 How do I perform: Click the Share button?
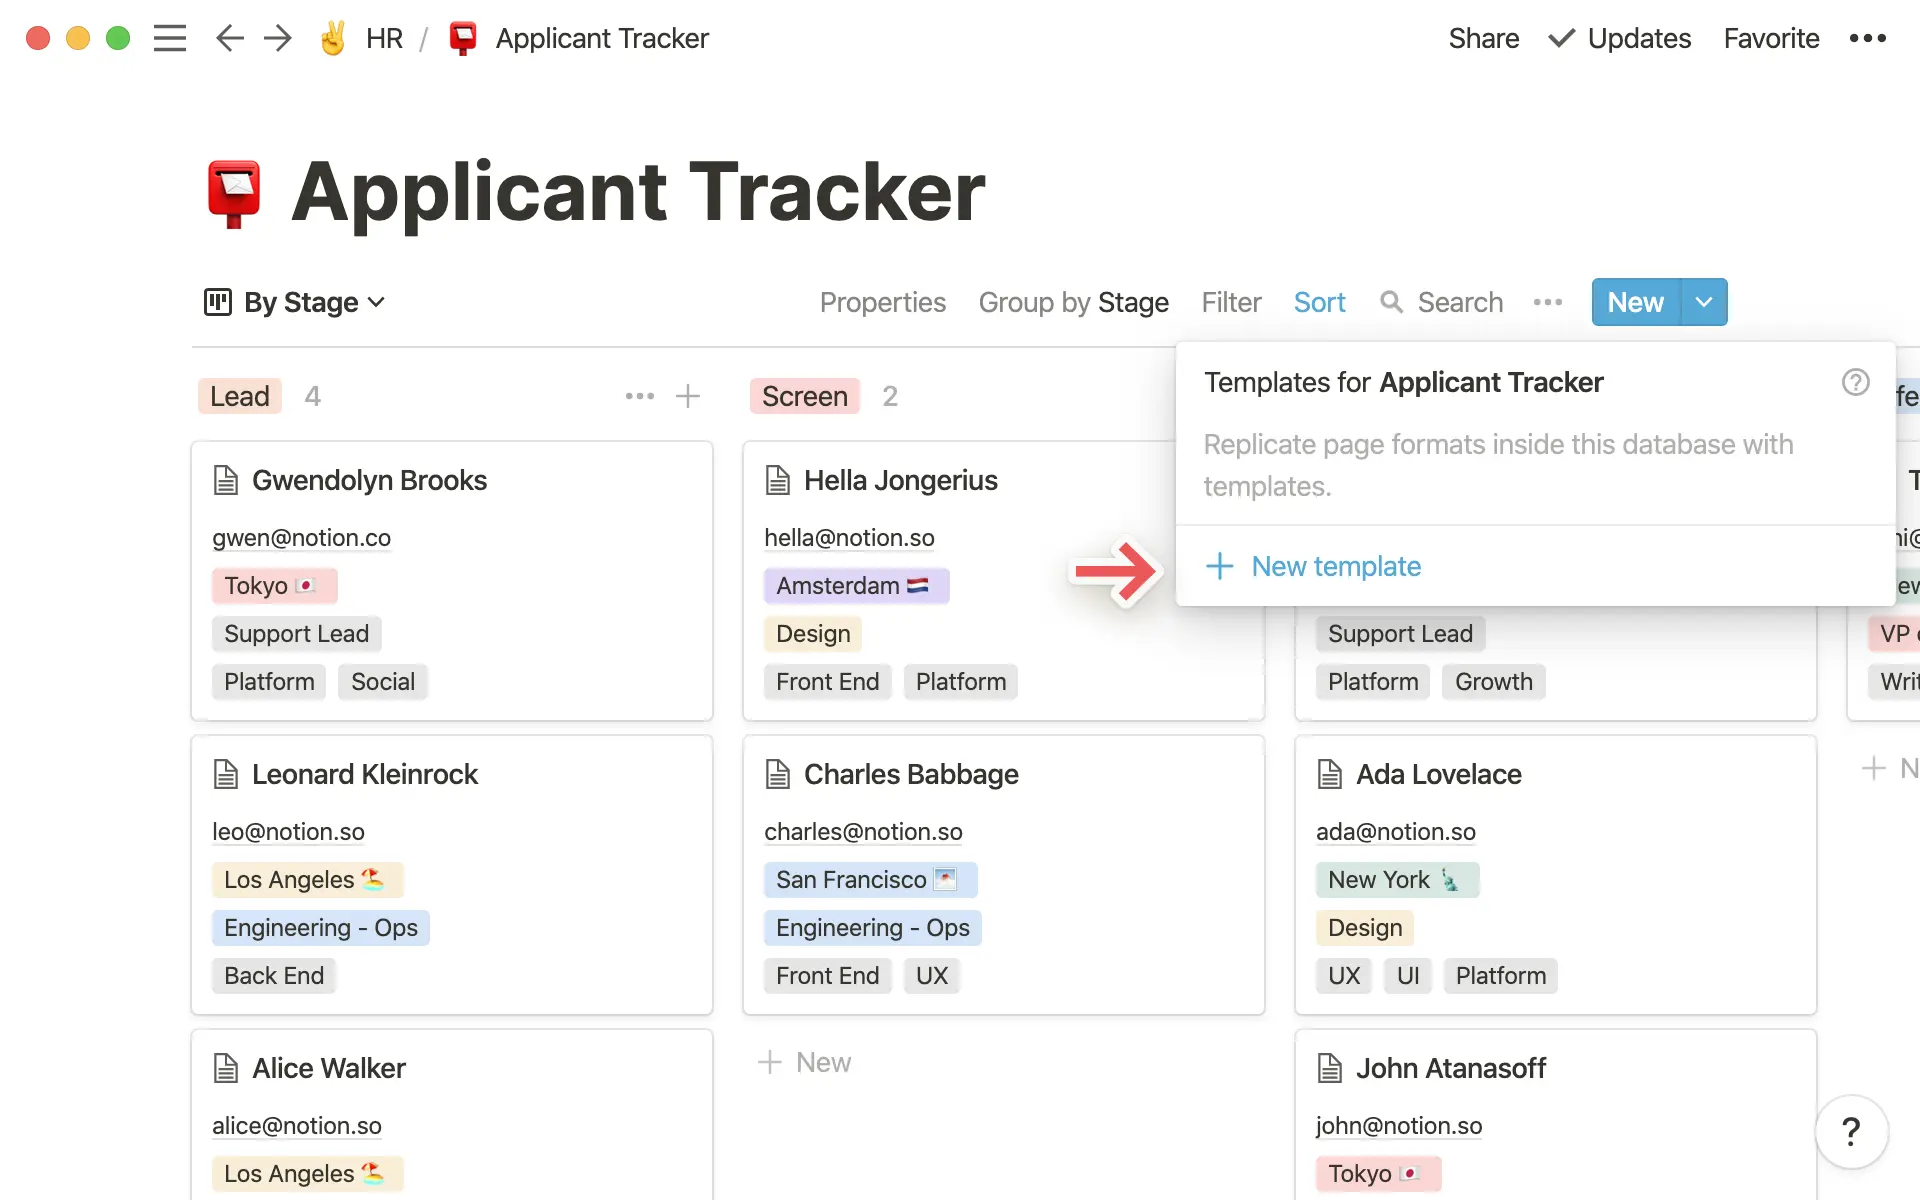click(x=1483, y=38)
